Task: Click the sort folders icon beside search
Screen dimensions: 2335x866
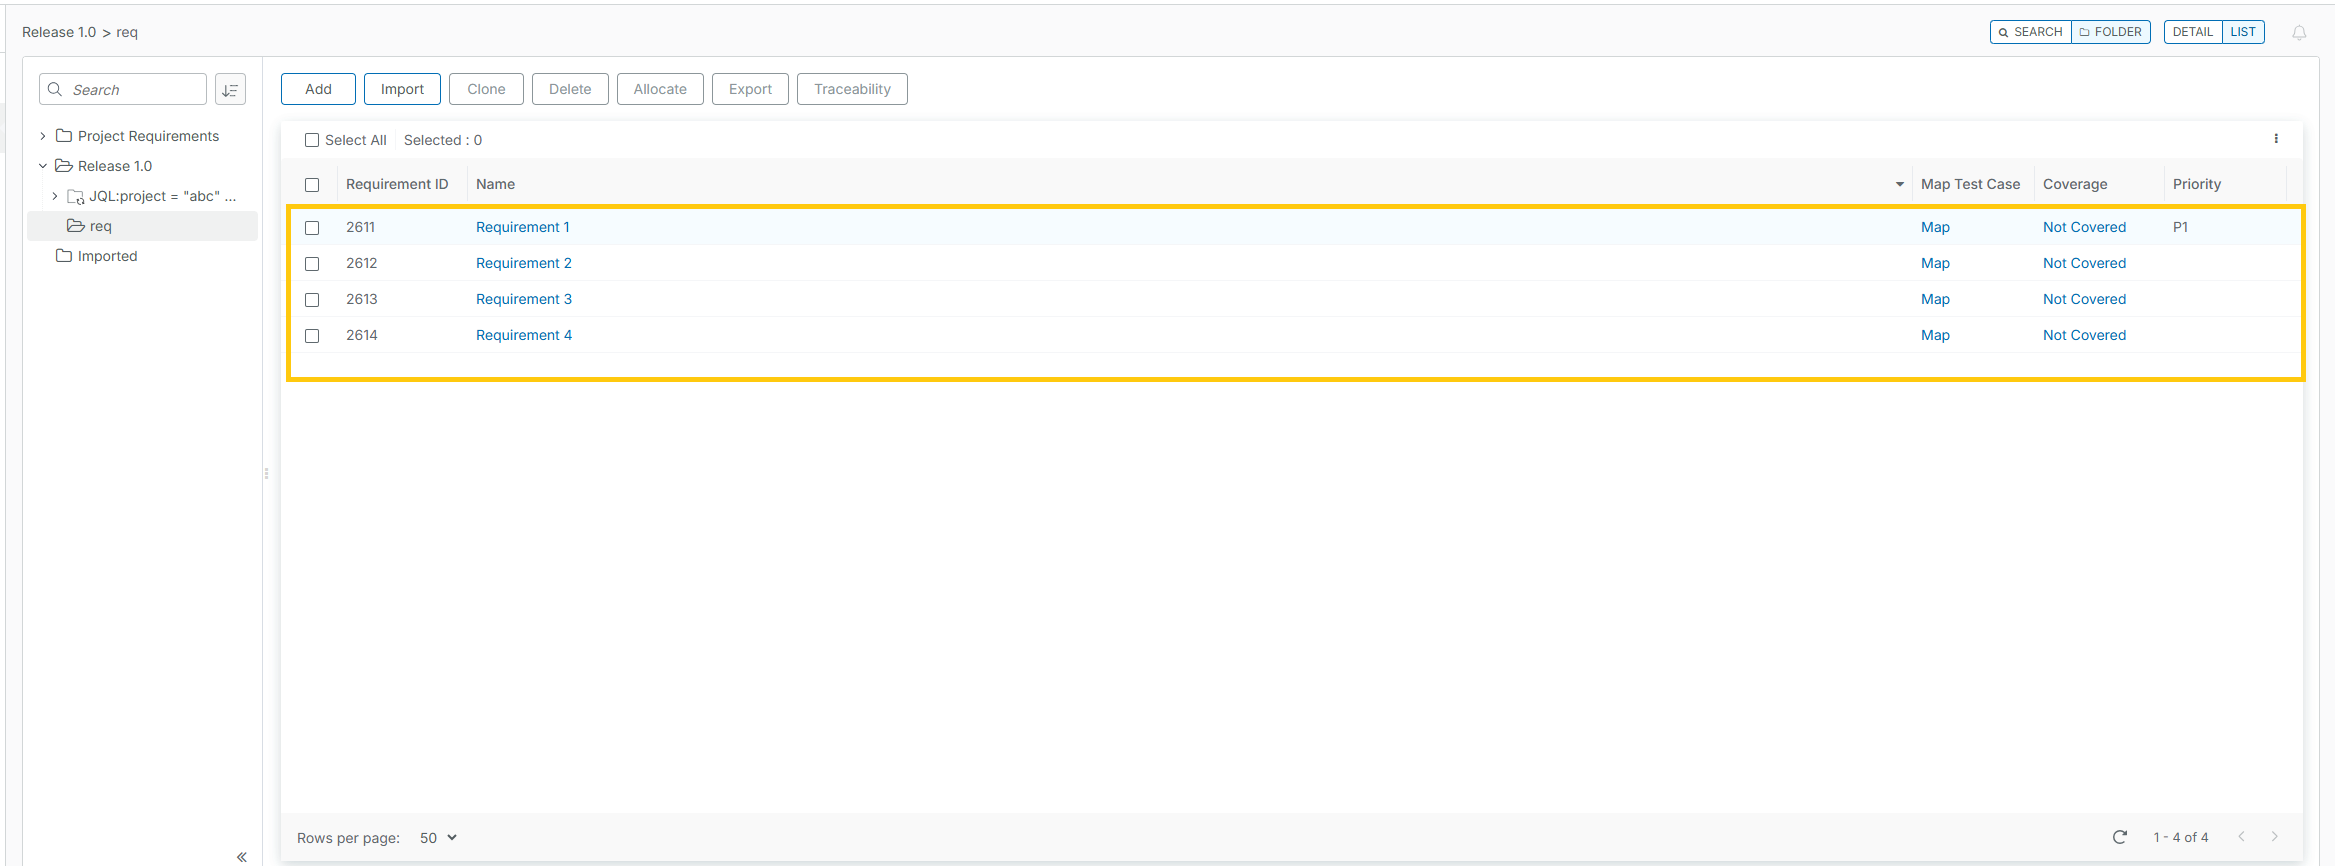Action: pyautogui.click(x=230, y=90)
